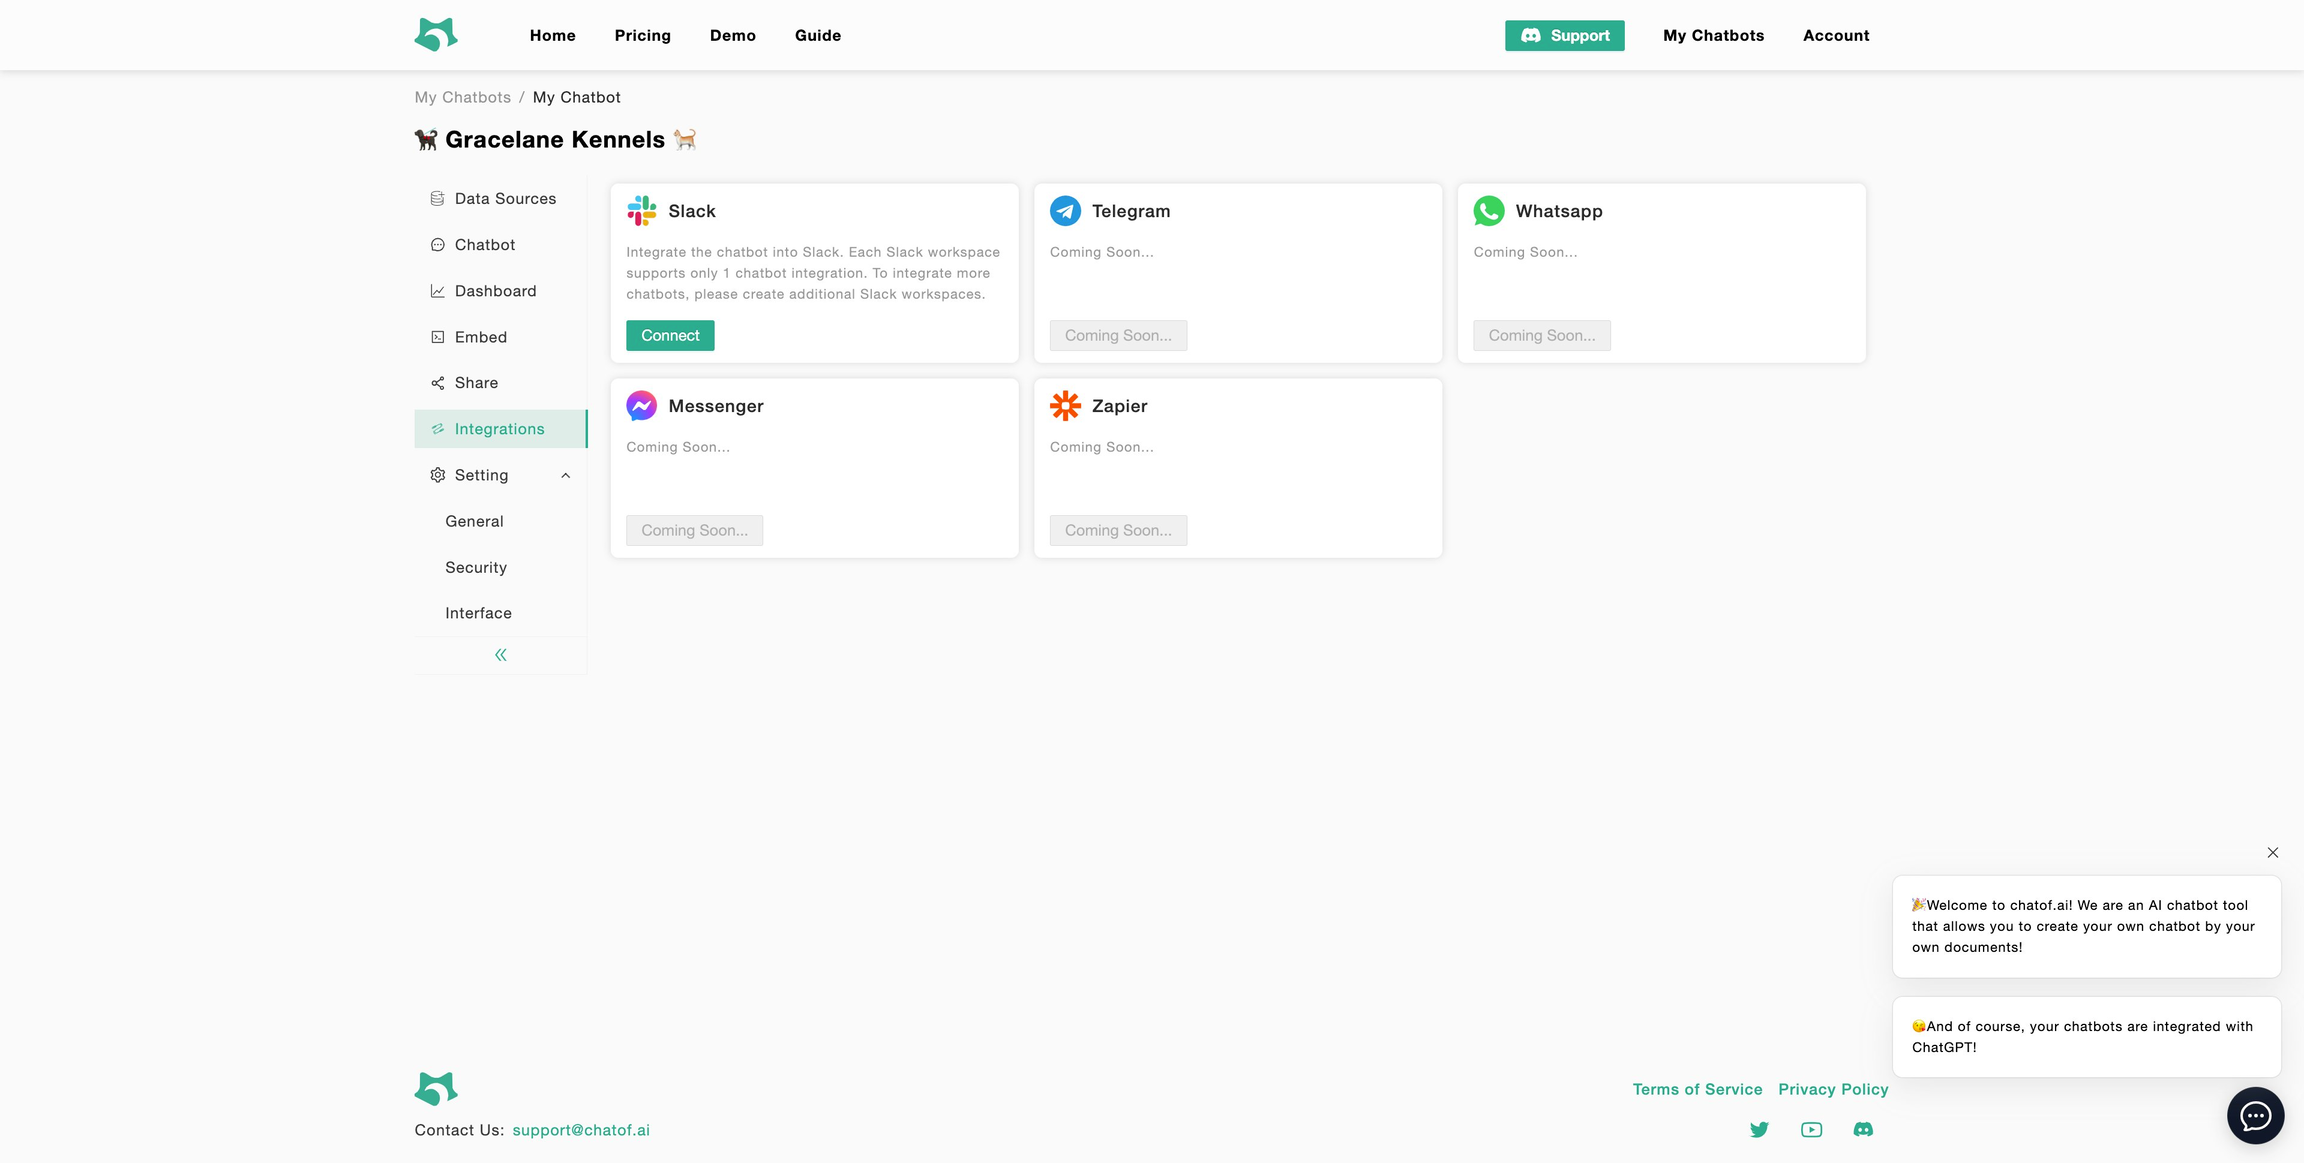The width and height of the screenshot is (2304, 1163).
Task: Click the Slack integration icon
Action: tap(640, 209)
